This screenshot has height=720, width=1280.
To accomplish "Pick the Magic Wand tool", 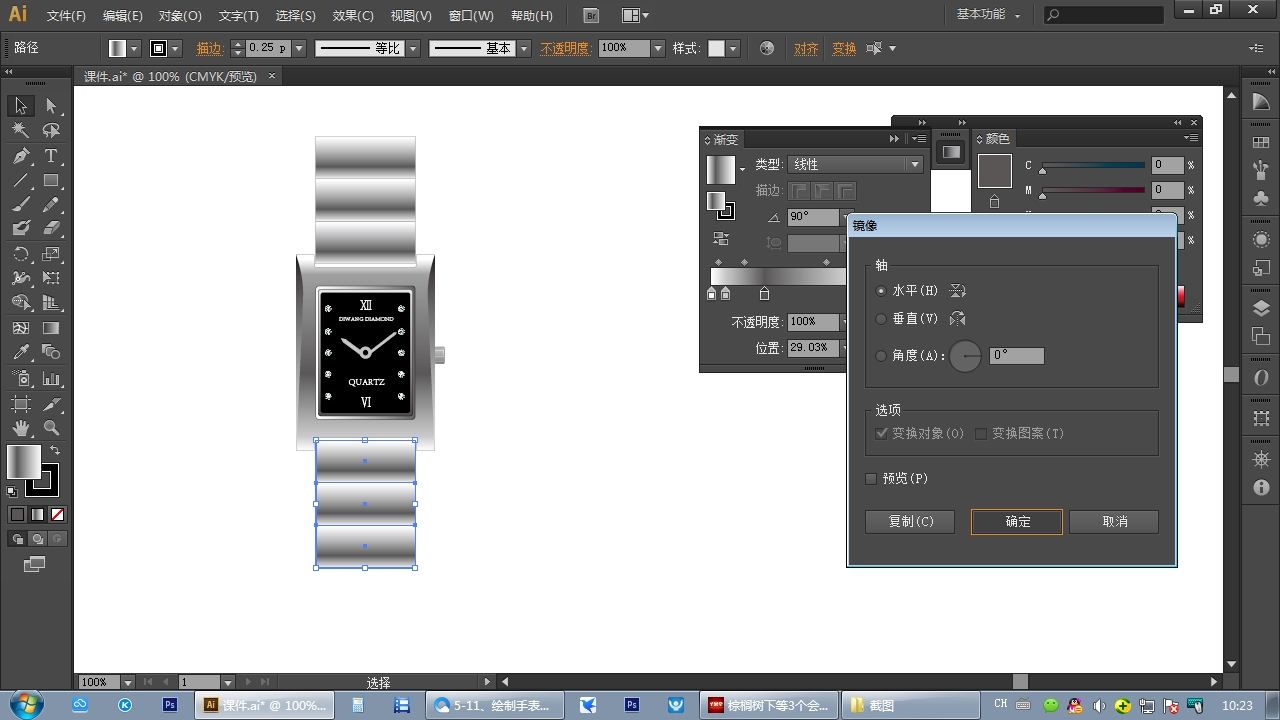I will [x=21, y=130].
